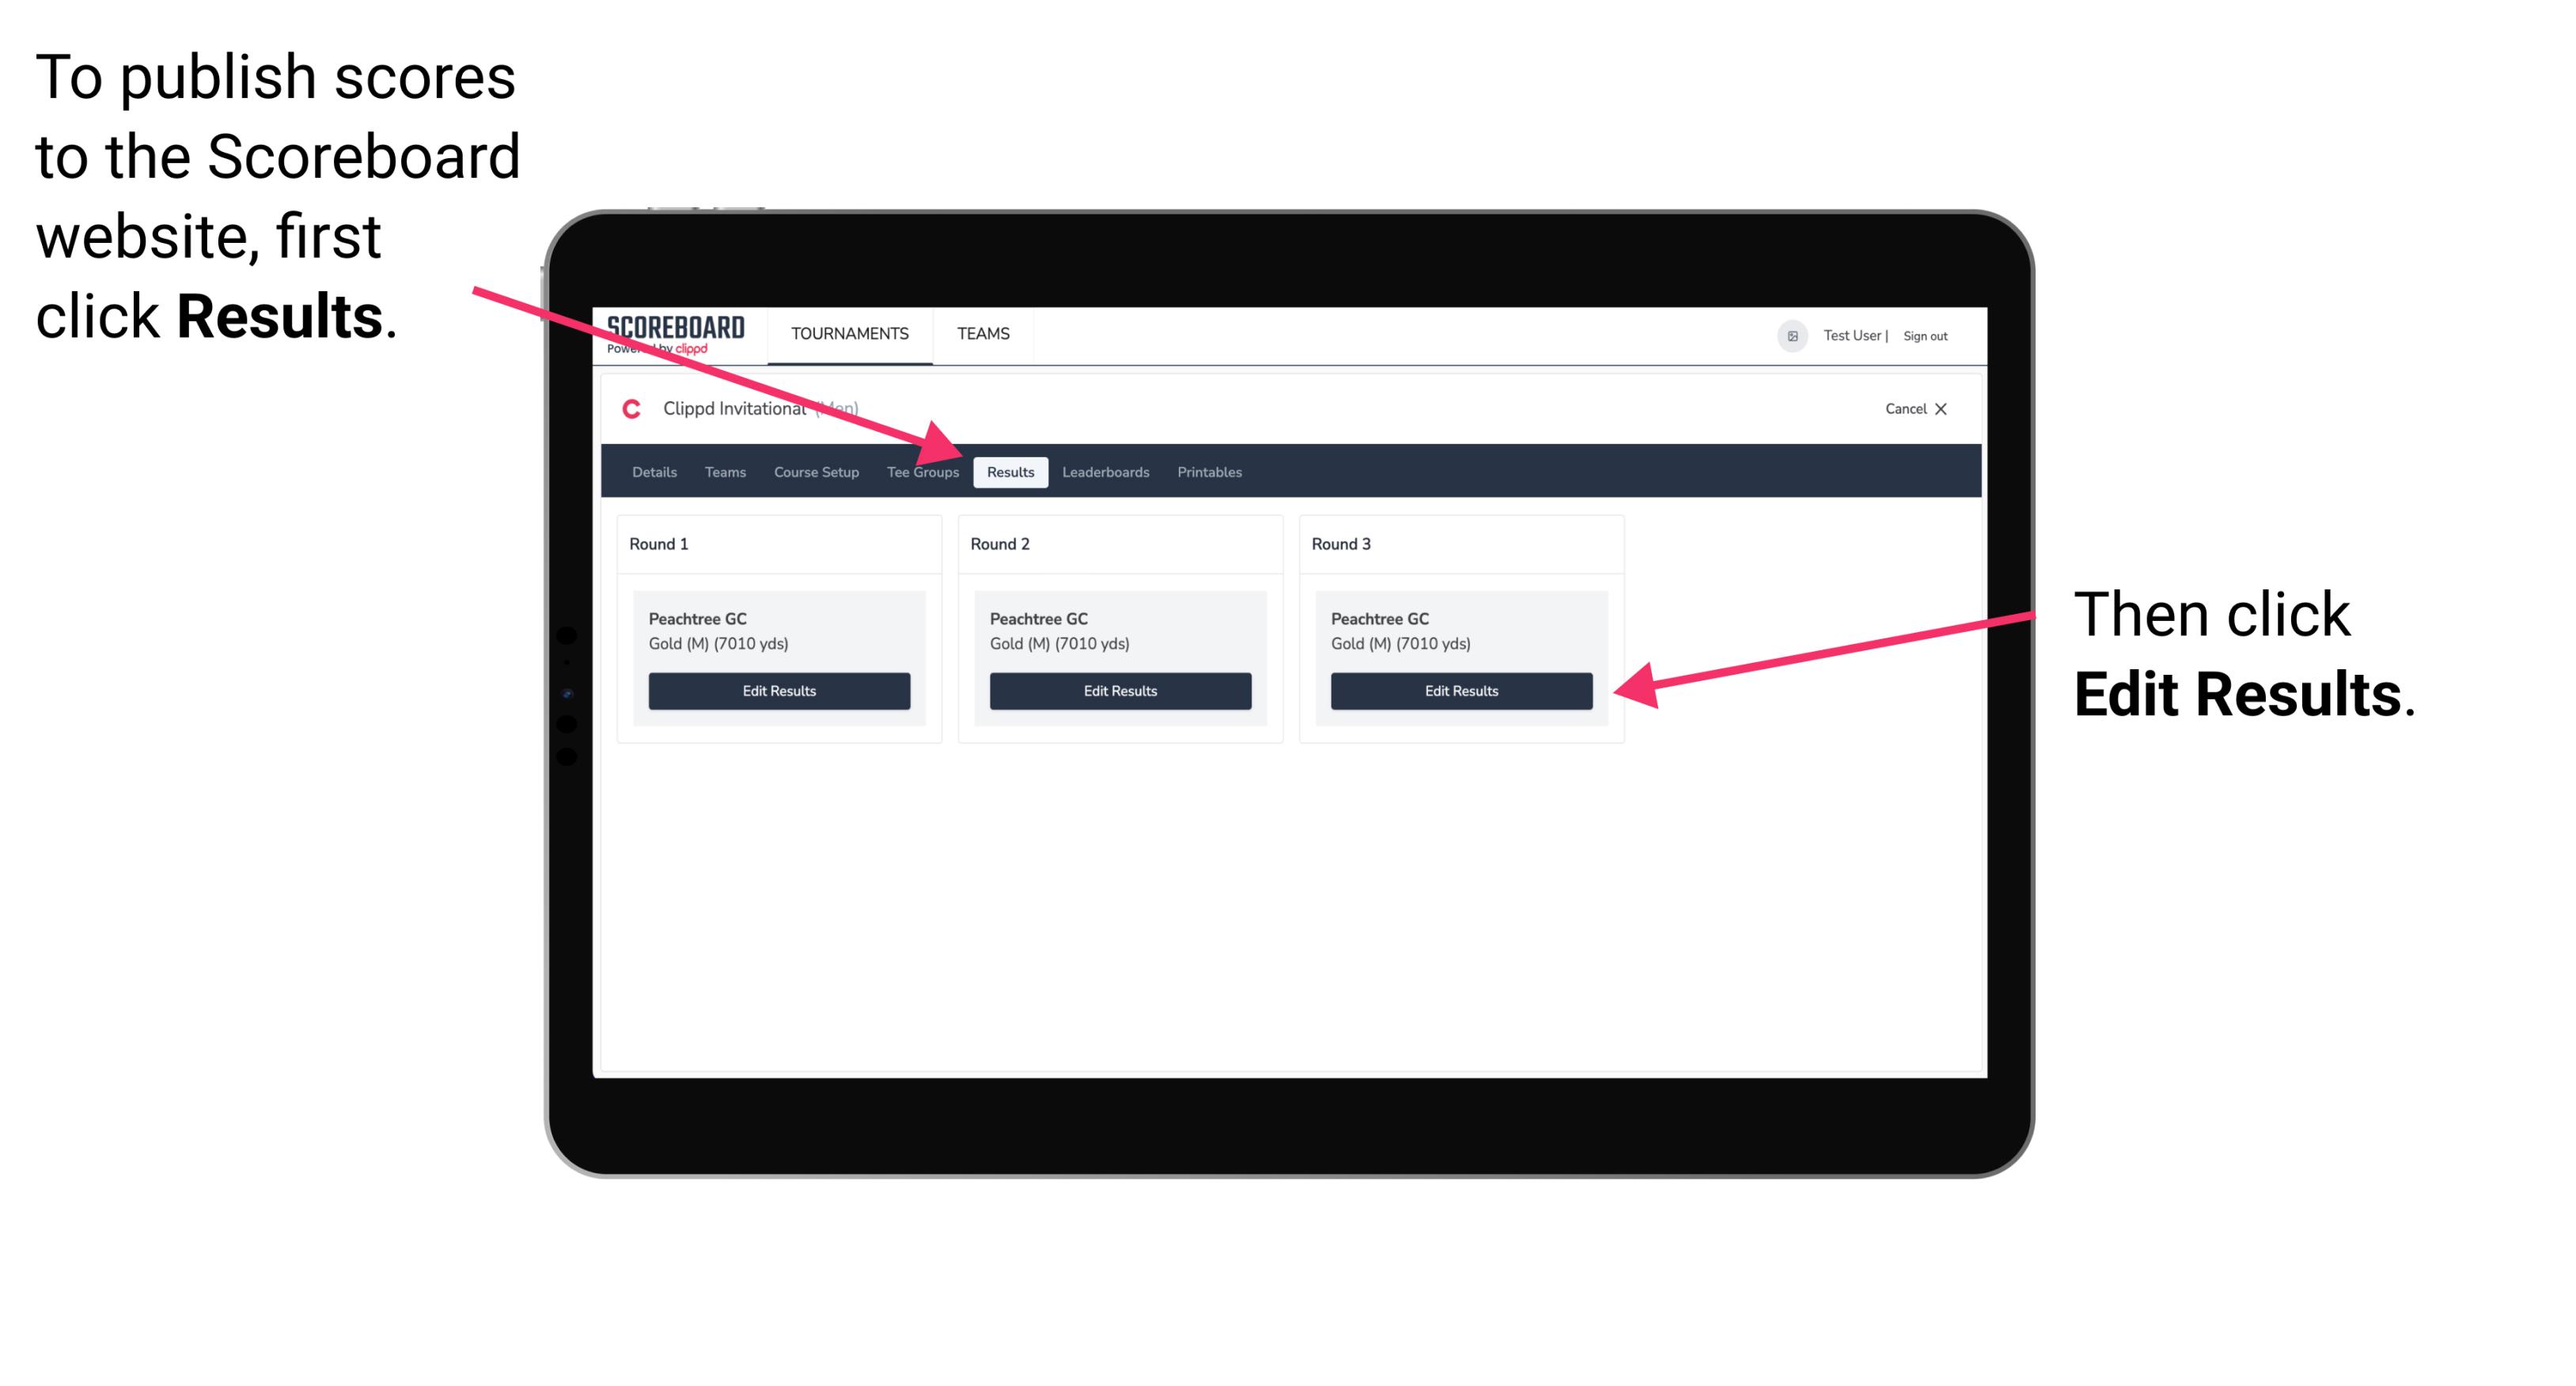This screenshot has height=1386, width=2576.
Task: Click the Tee Groups tab
Action: (x=923, y=473)
